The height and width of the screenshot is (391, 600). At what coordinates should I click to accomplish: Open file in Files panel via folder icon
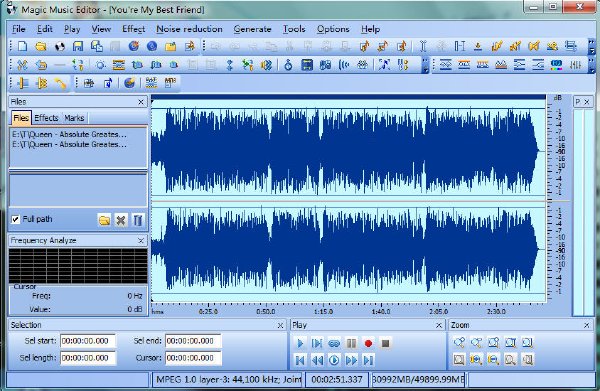pyautogui.click(x=104, y=220)
